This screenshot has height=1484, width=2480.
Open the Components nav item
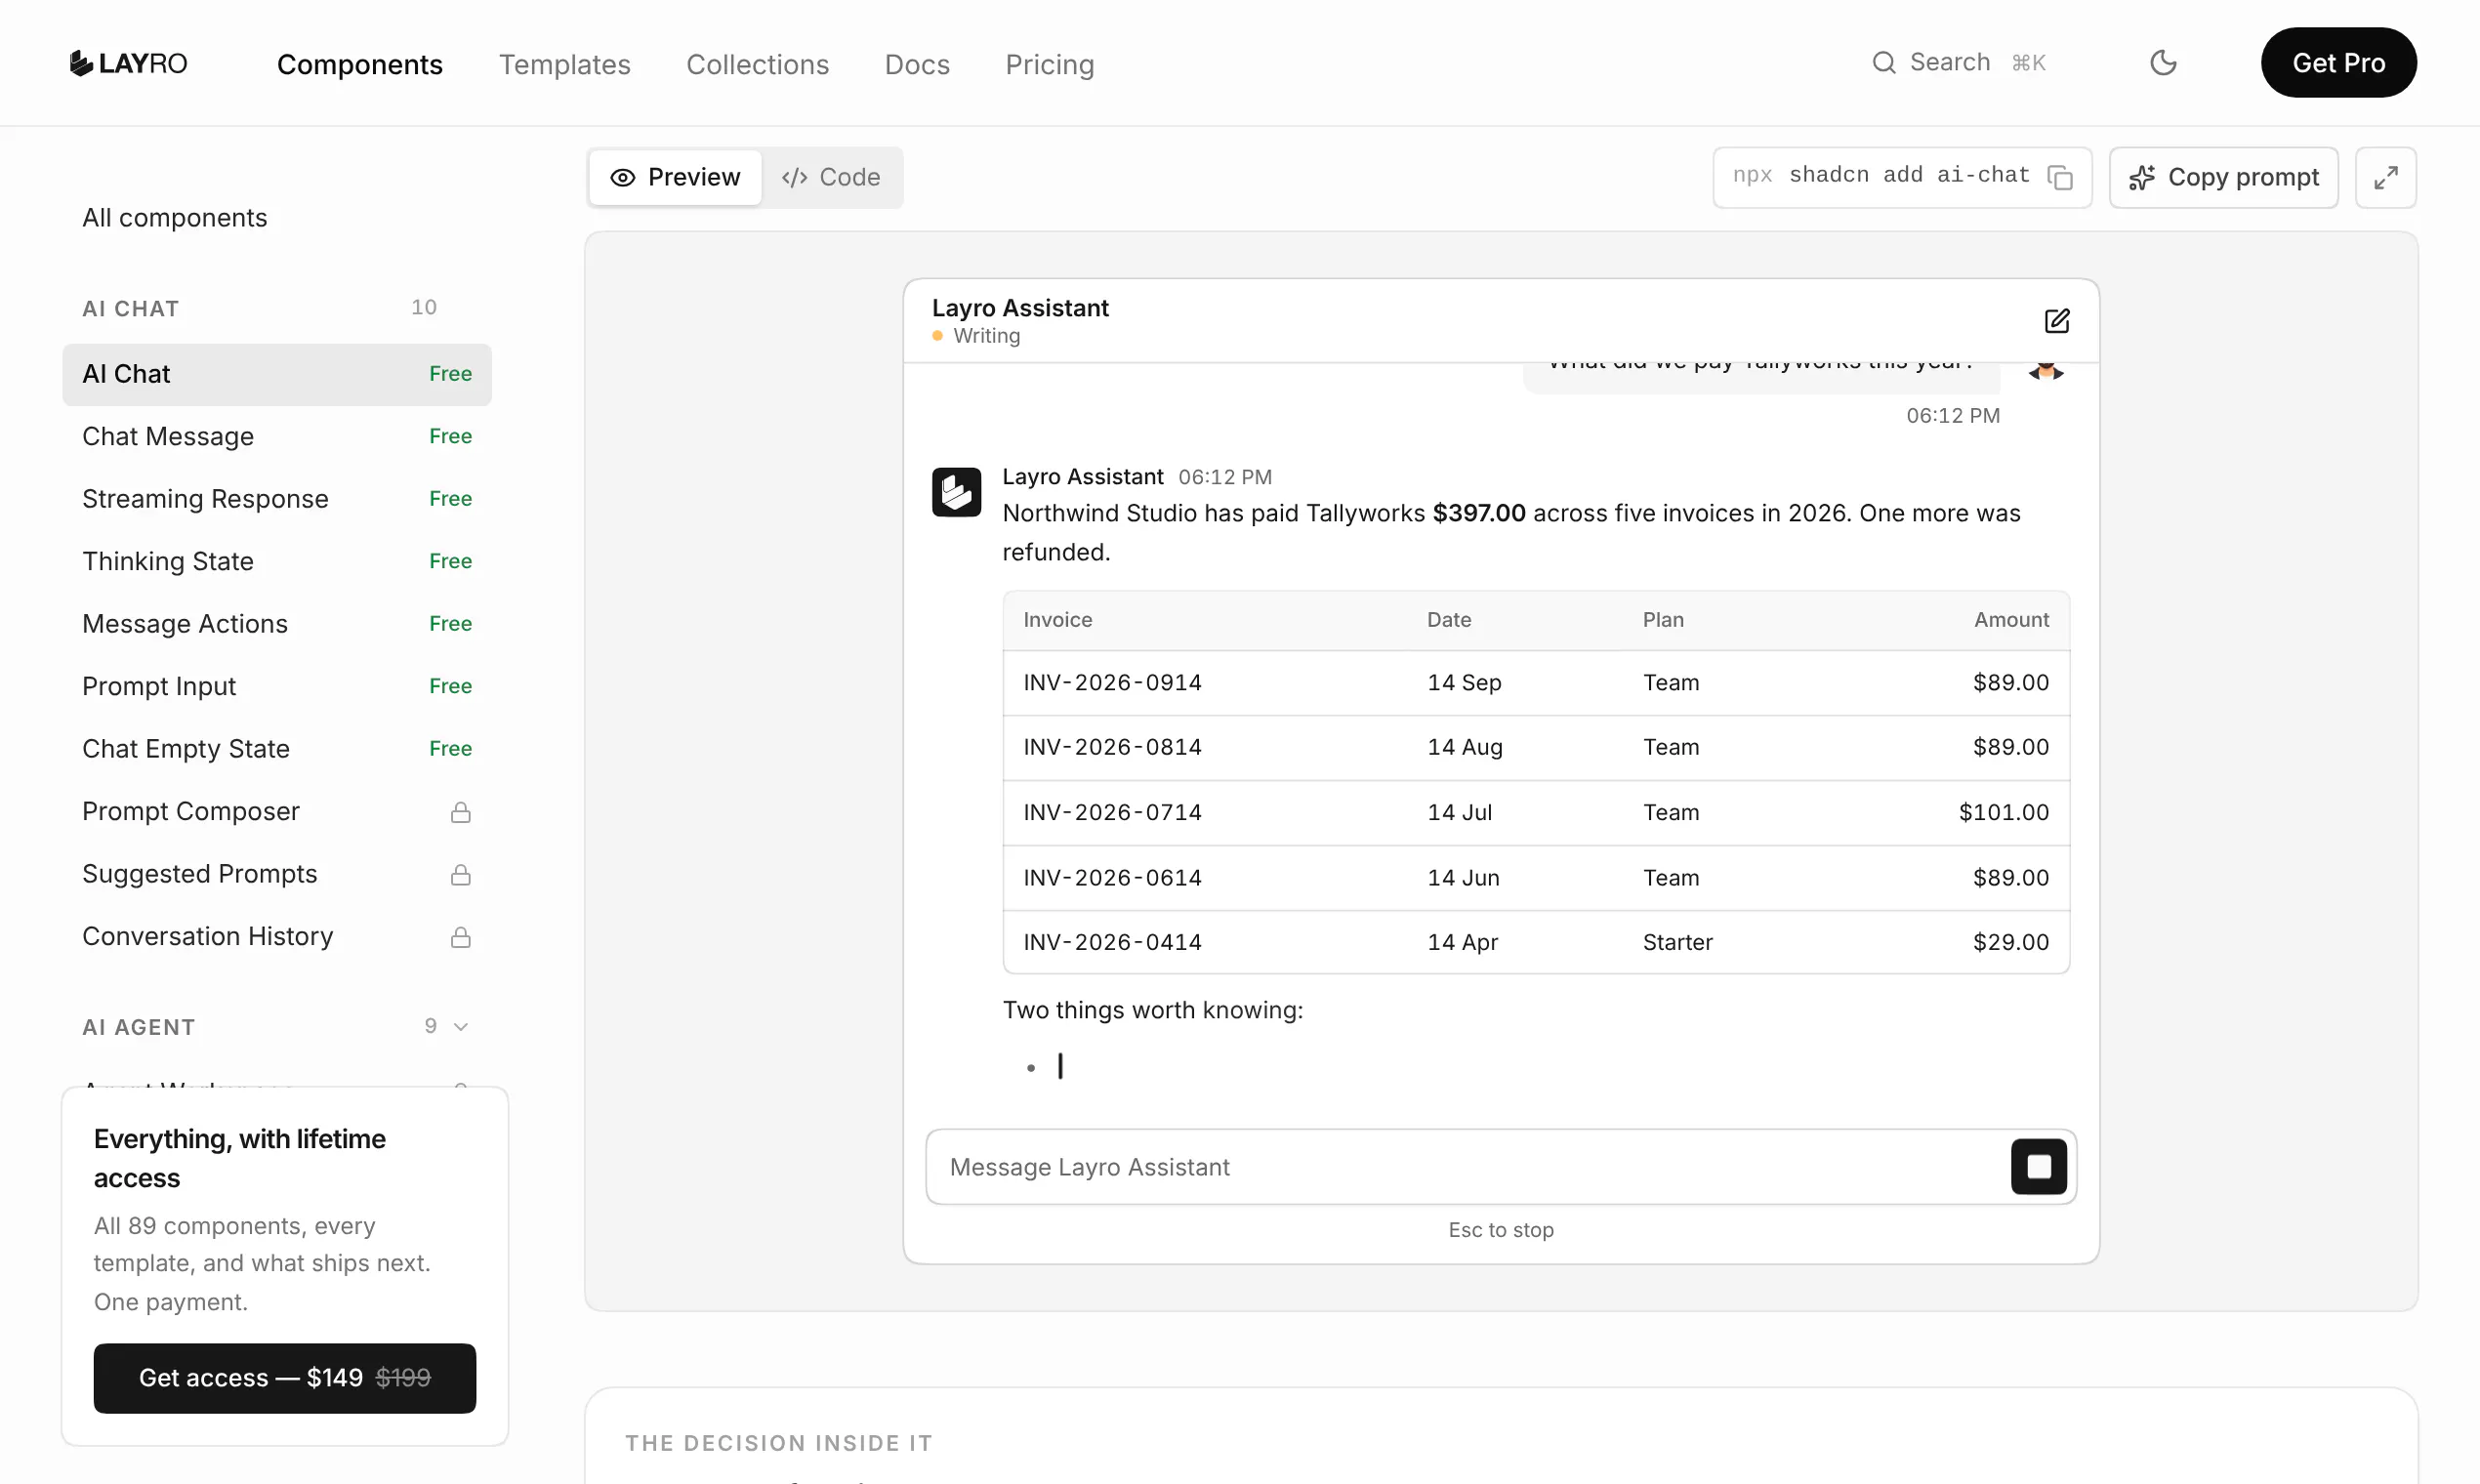point(360,64)
